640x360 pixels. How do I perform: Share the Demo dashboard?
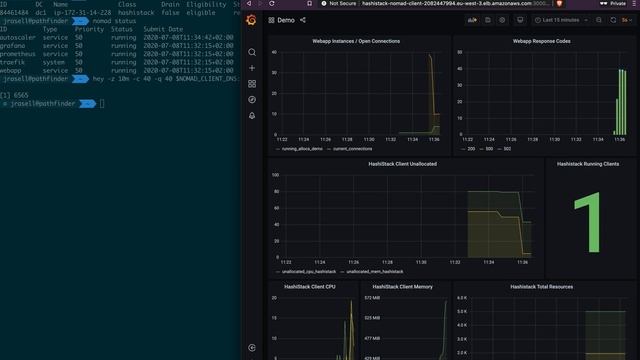click(x=303, y=20)
